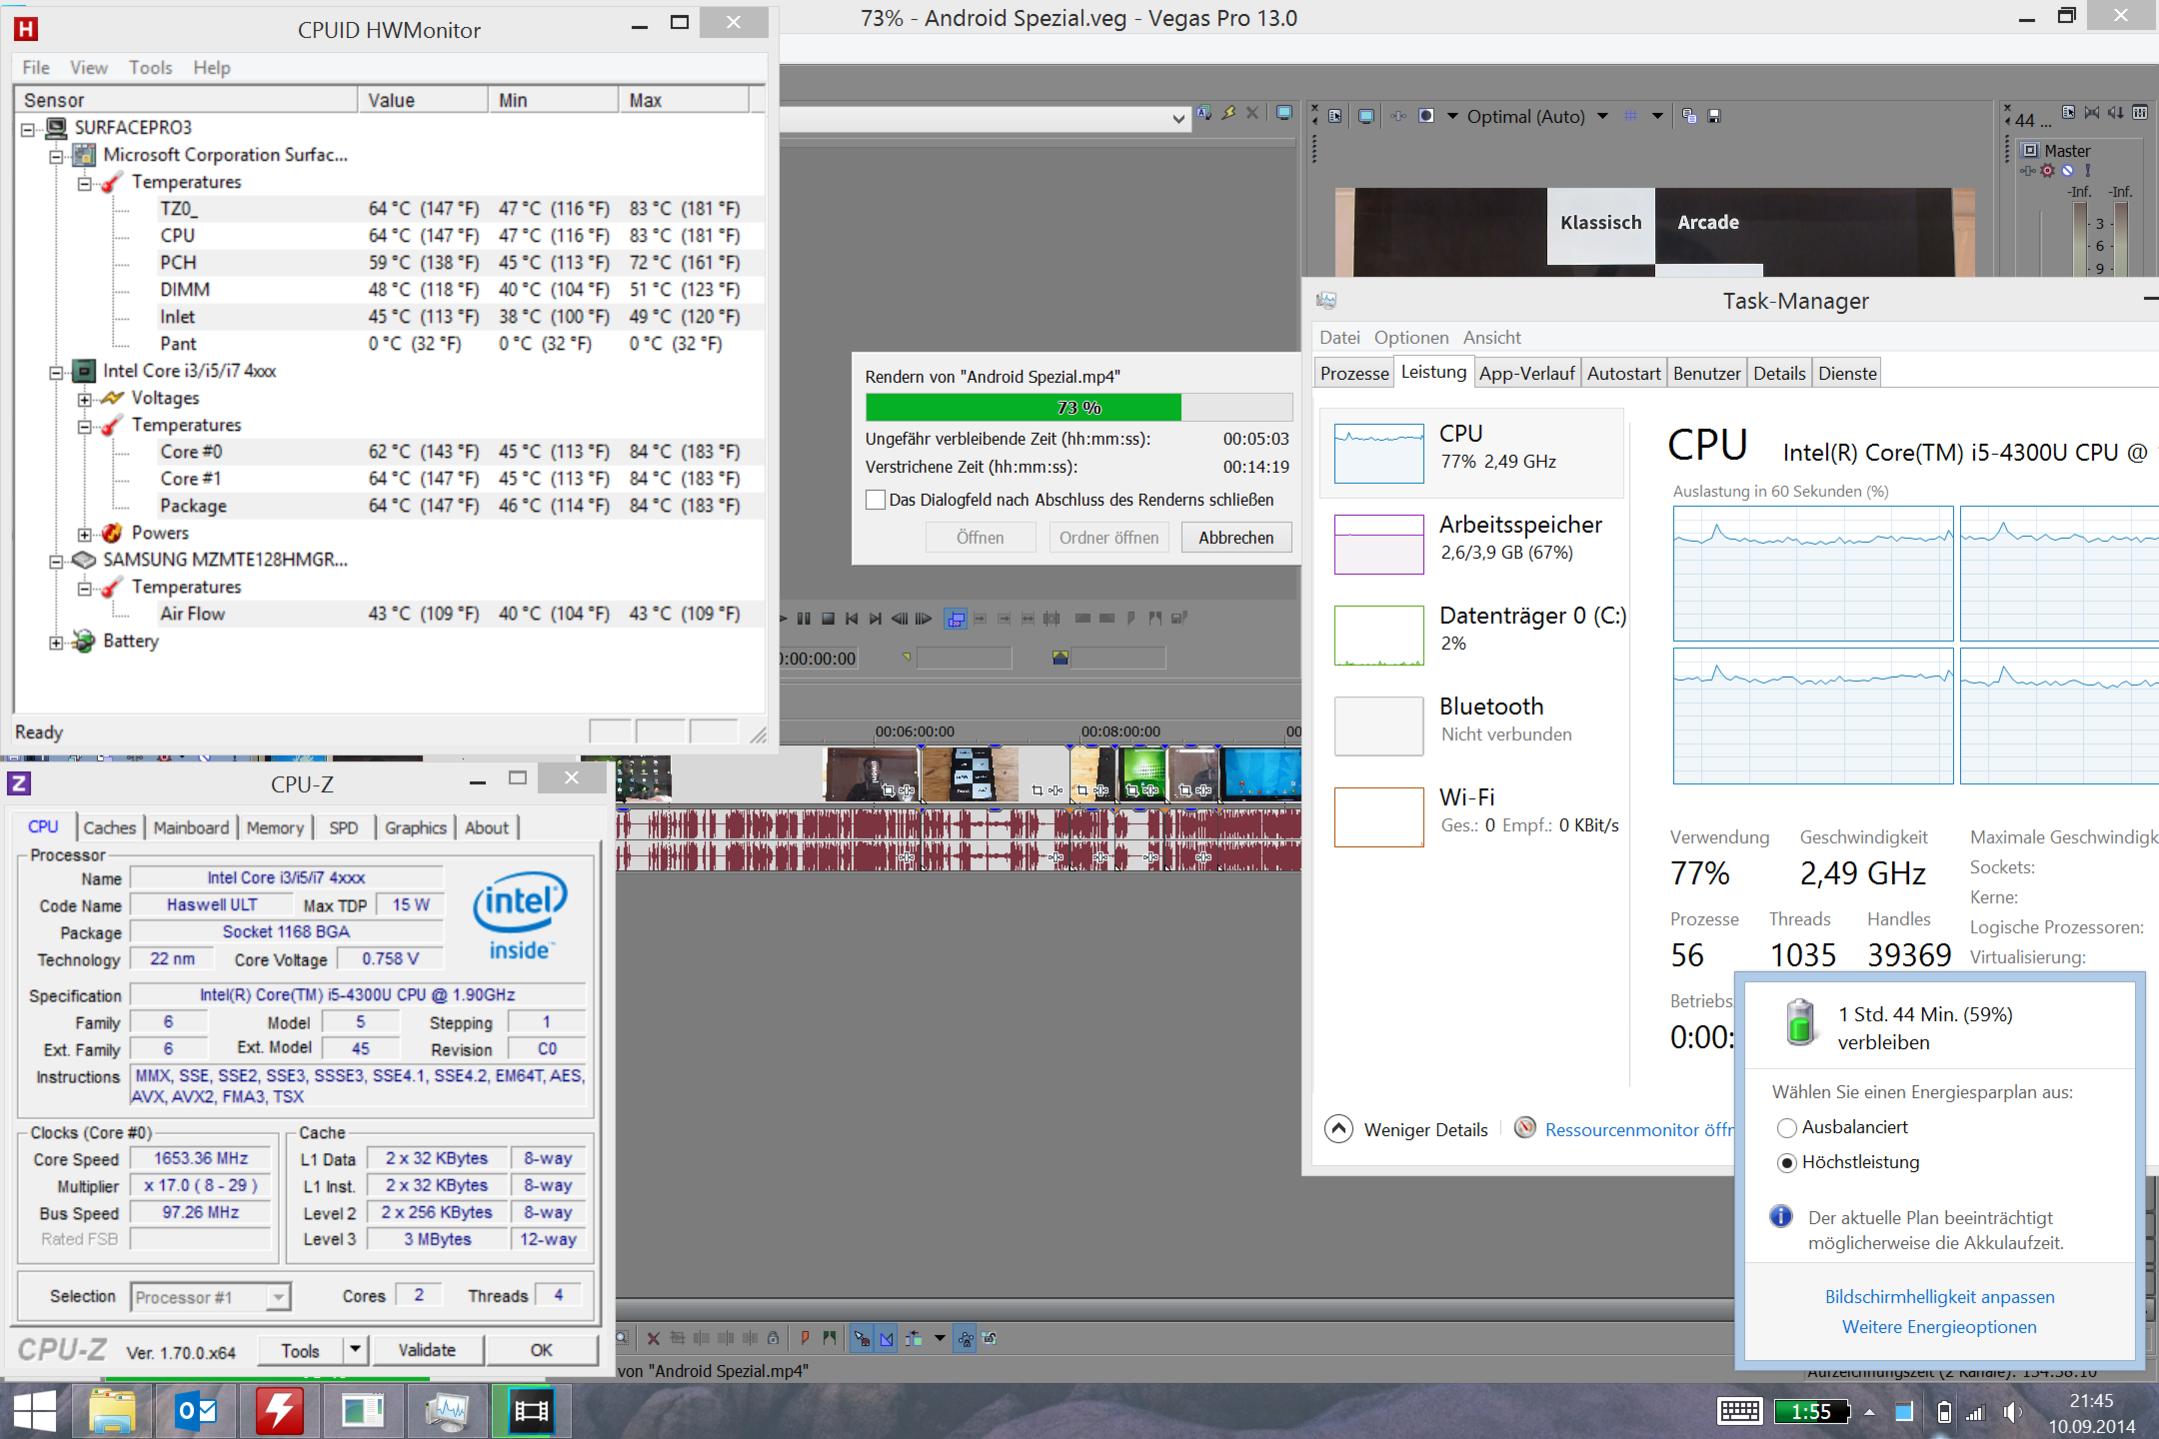Enable closing dialog after render checkbox
This screenshot has width=2159, height=1439.
coord(876,500)
